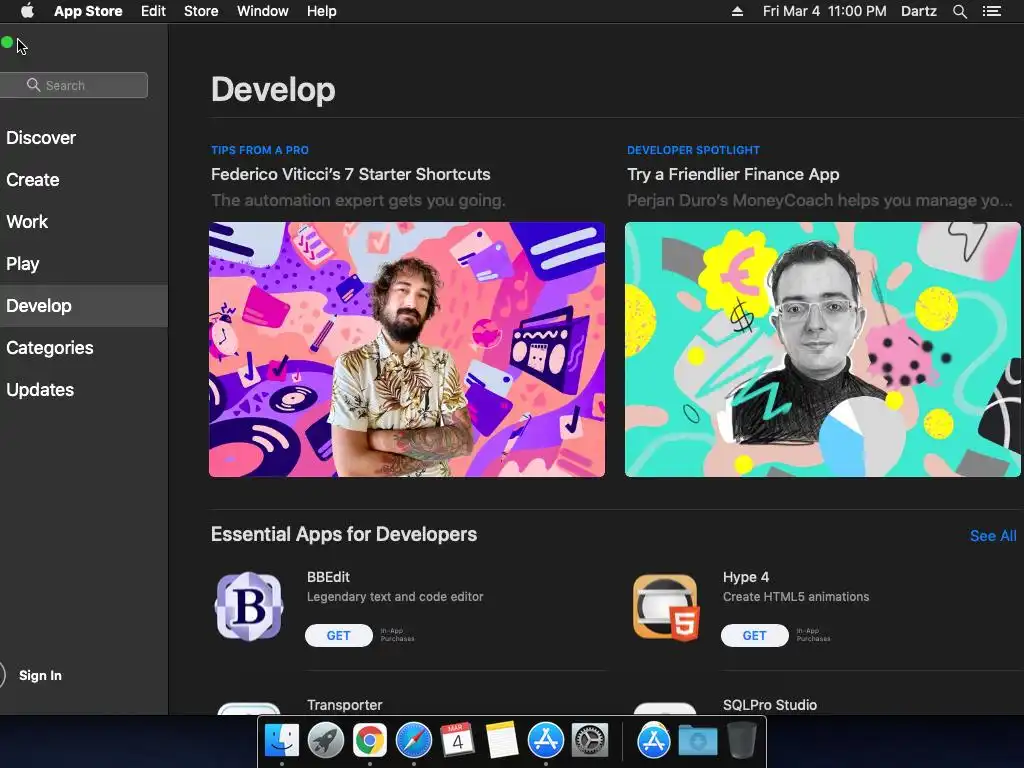The width and height of the screenshot is (1024, 768).
Task: Open the Apple menu
Action: [x=27, y=11]
